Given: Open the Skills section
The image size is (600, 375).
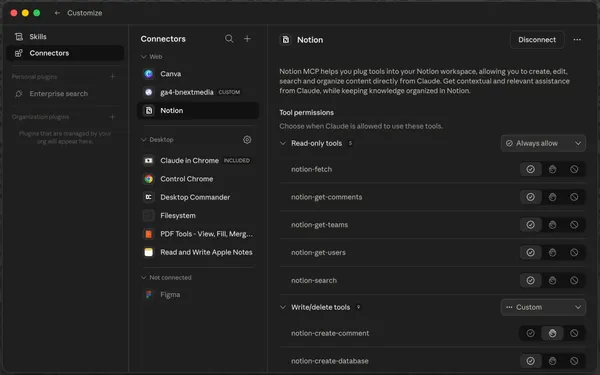Looking at the screenshot, I should coord(65,37).
